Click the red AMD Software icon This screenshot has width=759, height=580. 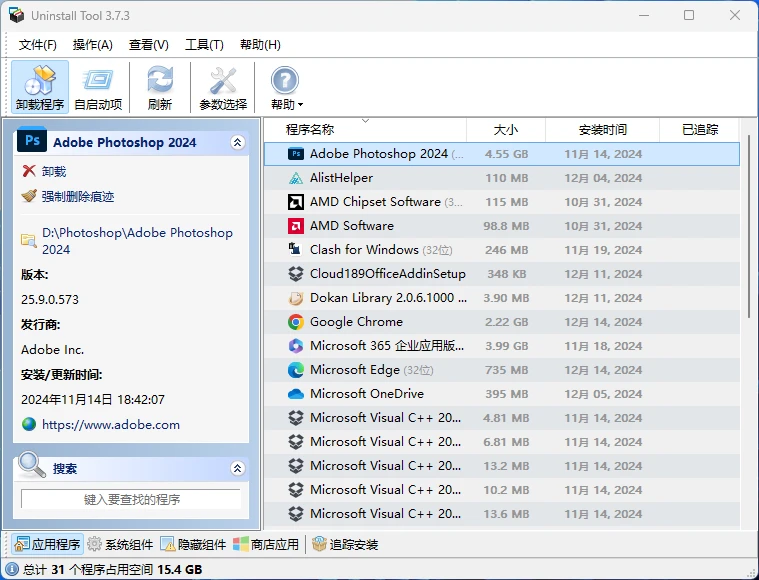pyautogui.click(x=296, y=226)
